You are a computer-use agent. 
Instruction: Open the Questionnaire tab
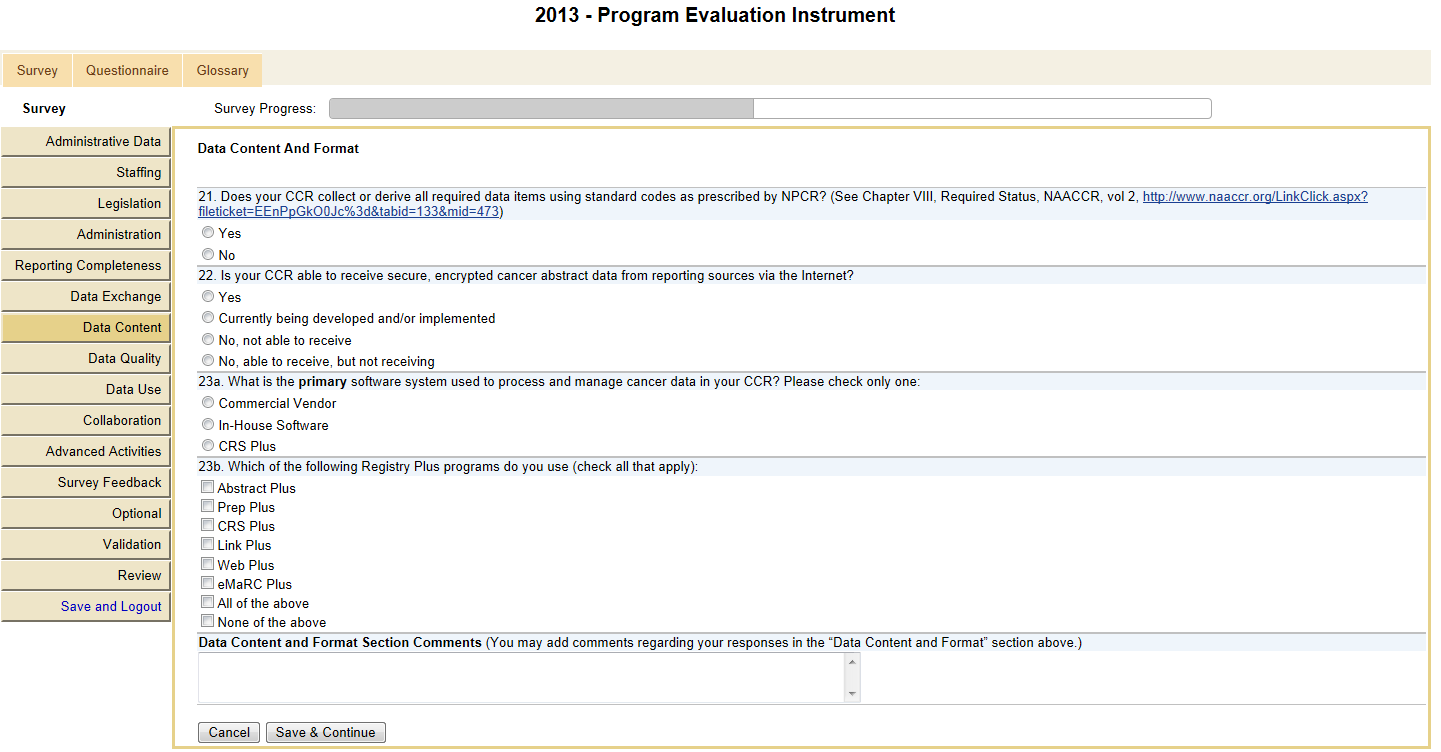click(x=127, y=70)
